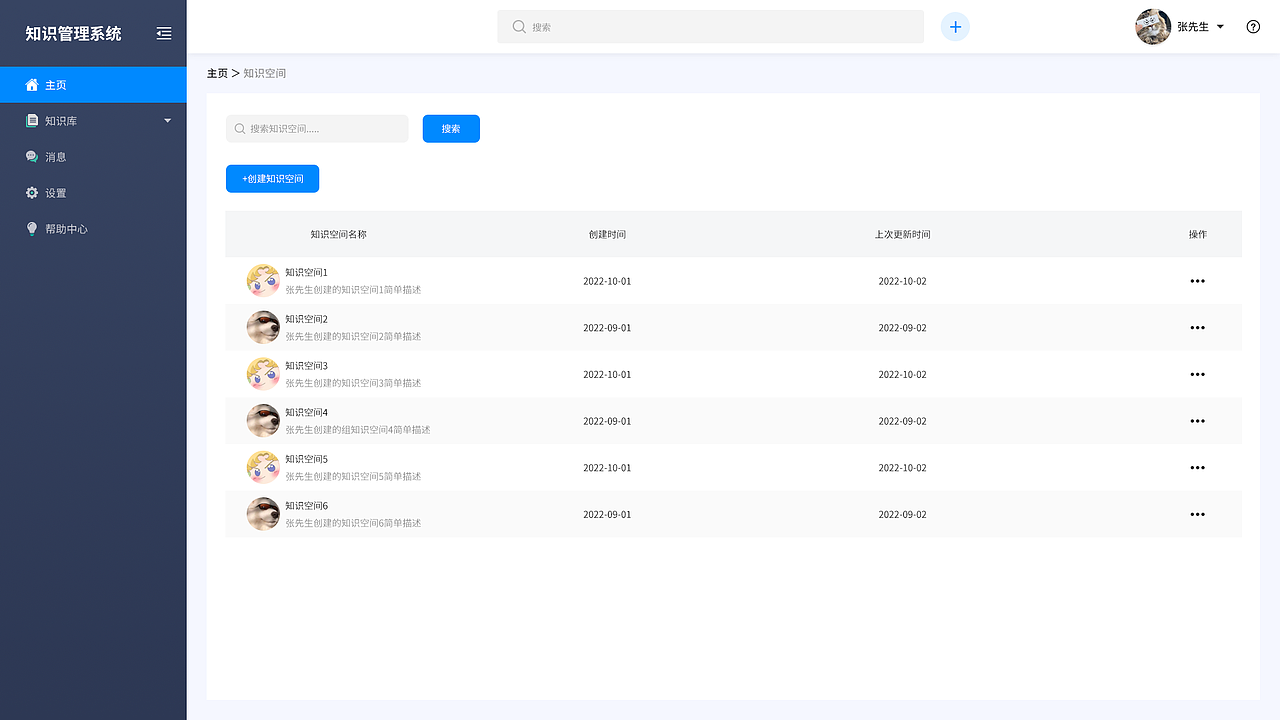The width and height of the screenshot is (1280, 720).
Task: Click the 知识库 book icon
Action: click(x=32, y=121)
